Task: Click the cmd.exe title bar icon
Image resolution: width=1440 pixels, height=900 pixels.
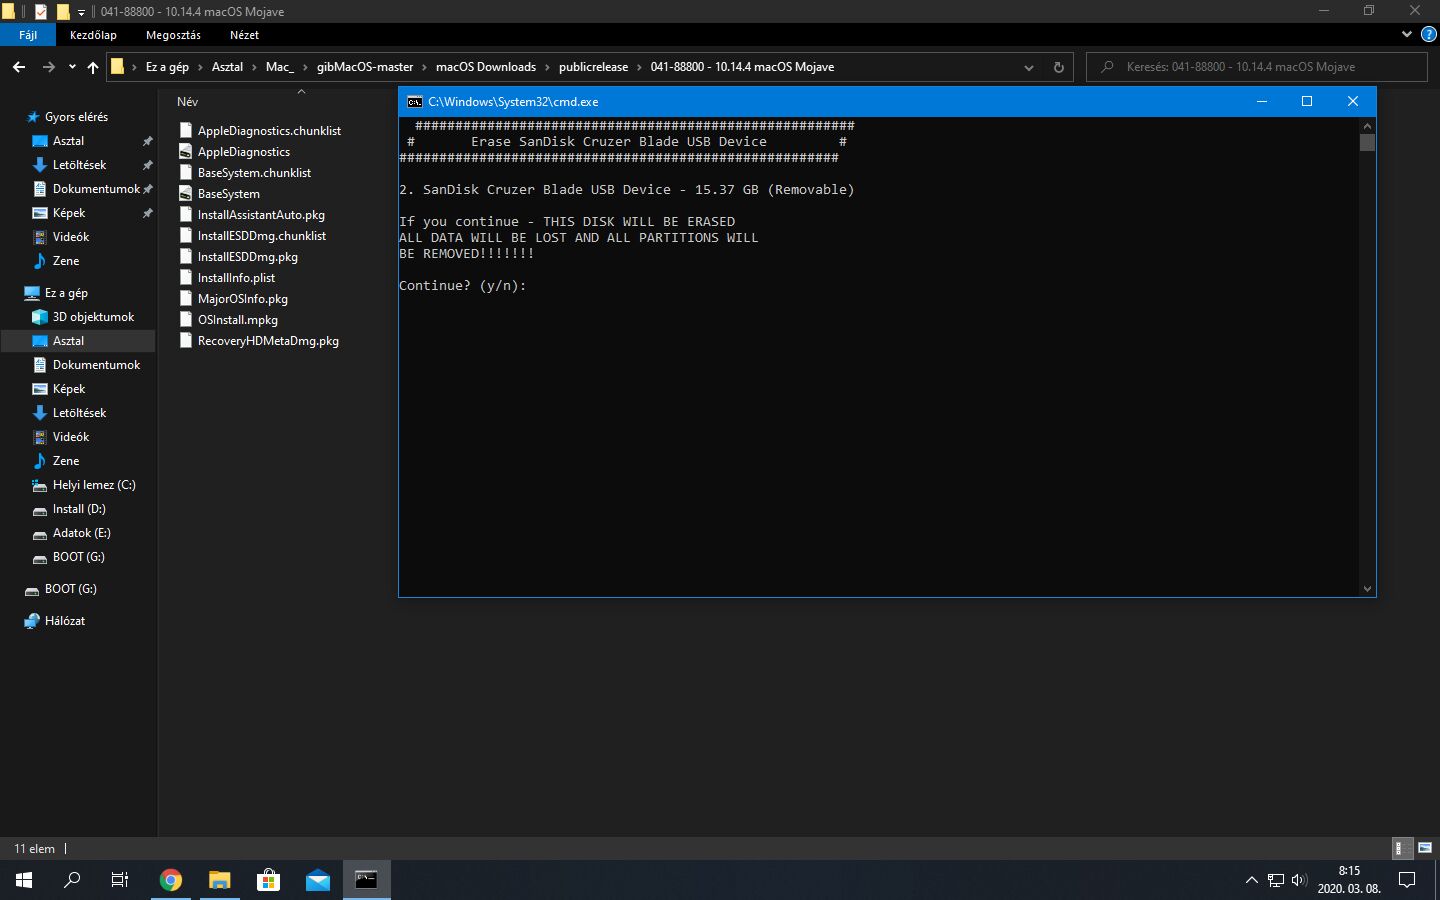Action: pyautogui.click(x=415, y=102)
